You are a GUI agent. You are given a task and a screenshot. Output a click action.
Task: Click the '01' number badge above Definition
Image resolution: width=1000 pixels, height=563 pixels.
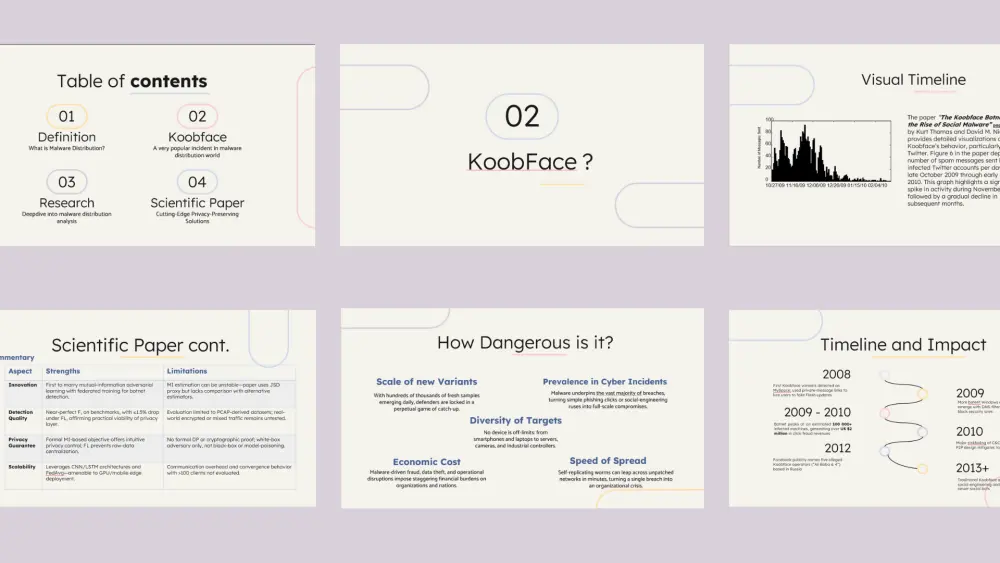point(67,117)
